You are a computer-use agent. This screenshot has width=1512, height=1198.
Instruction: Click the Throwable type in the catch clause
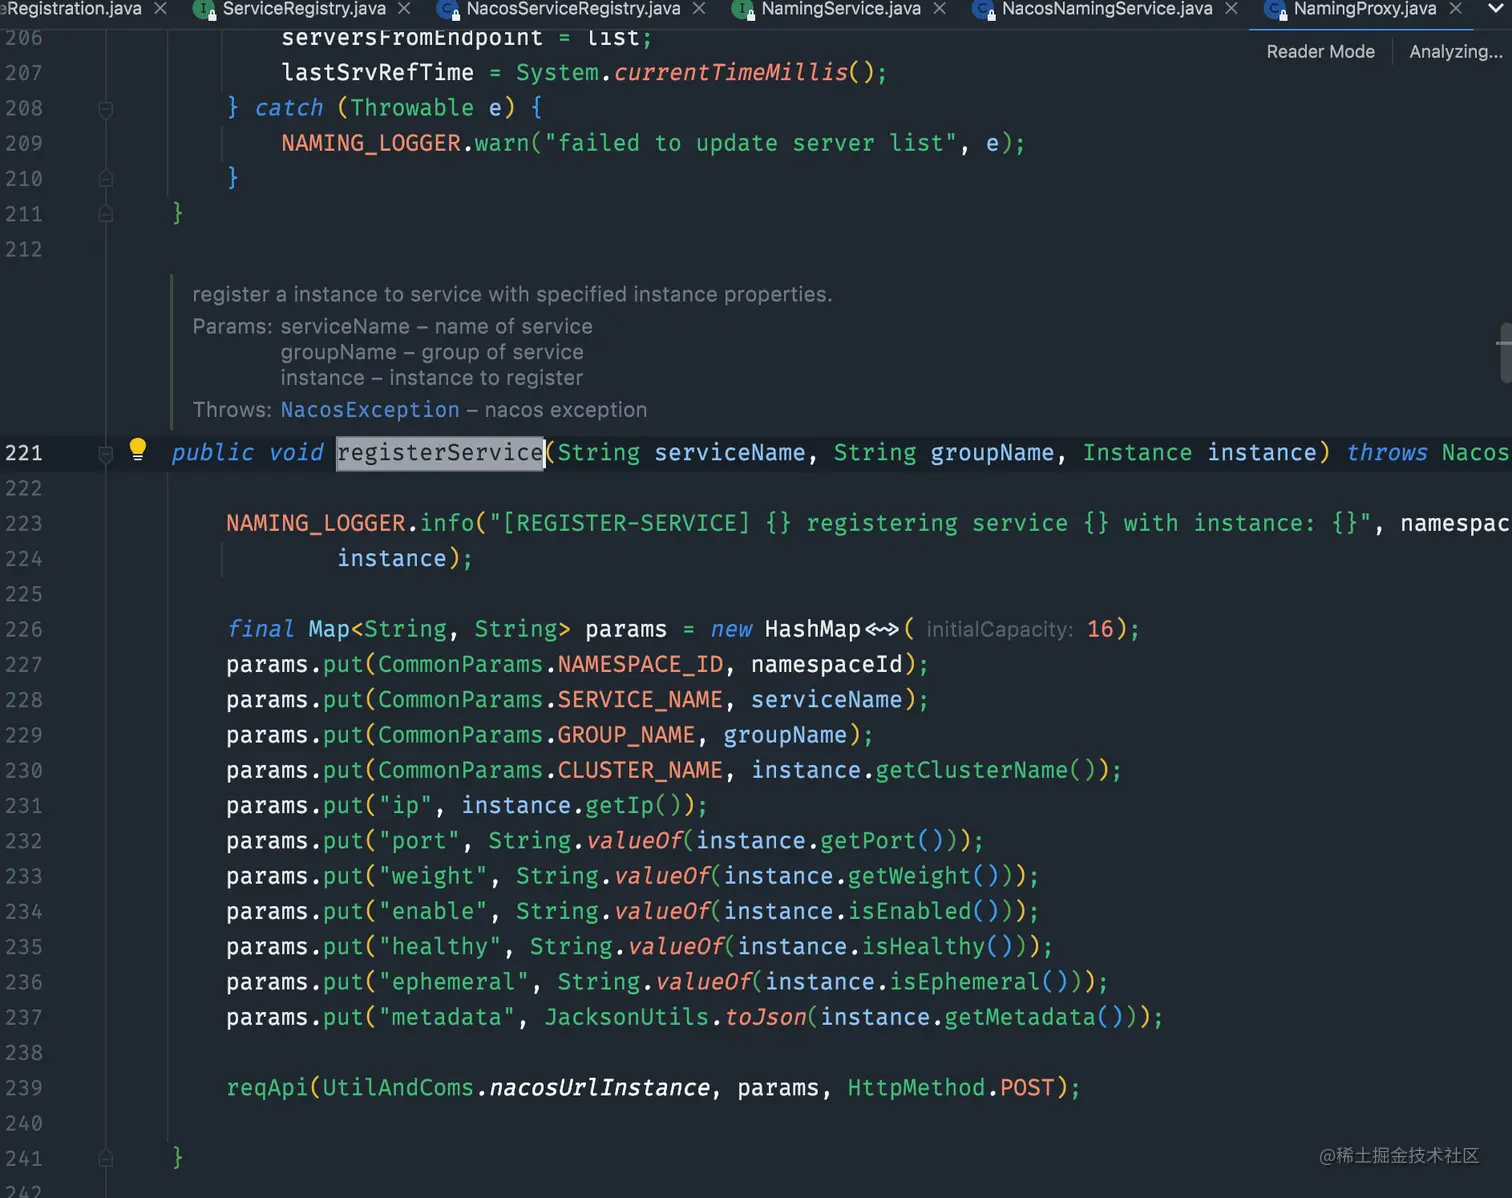click(x=412, y=108)
